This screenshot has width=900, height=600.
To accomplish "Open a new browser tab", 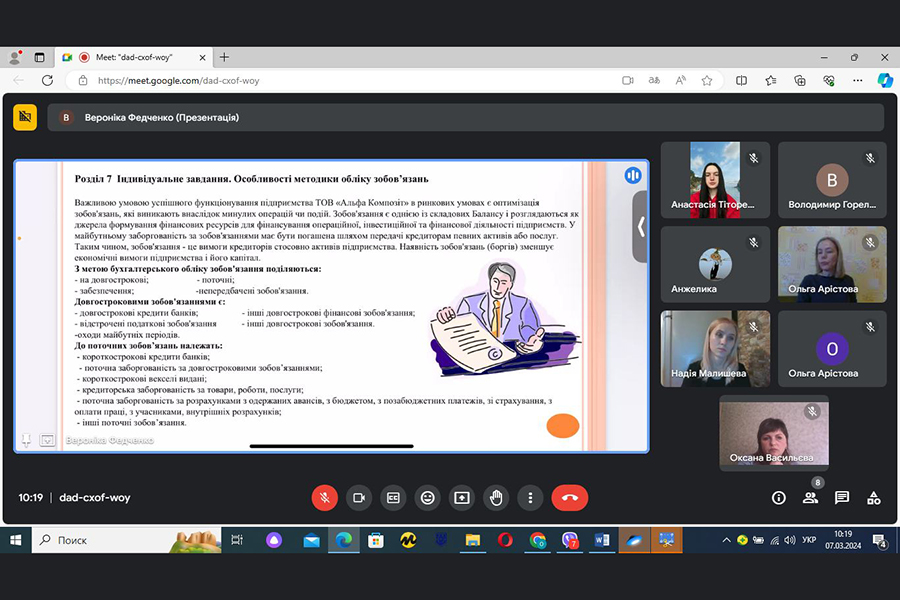I will click(x=224, y=57).
